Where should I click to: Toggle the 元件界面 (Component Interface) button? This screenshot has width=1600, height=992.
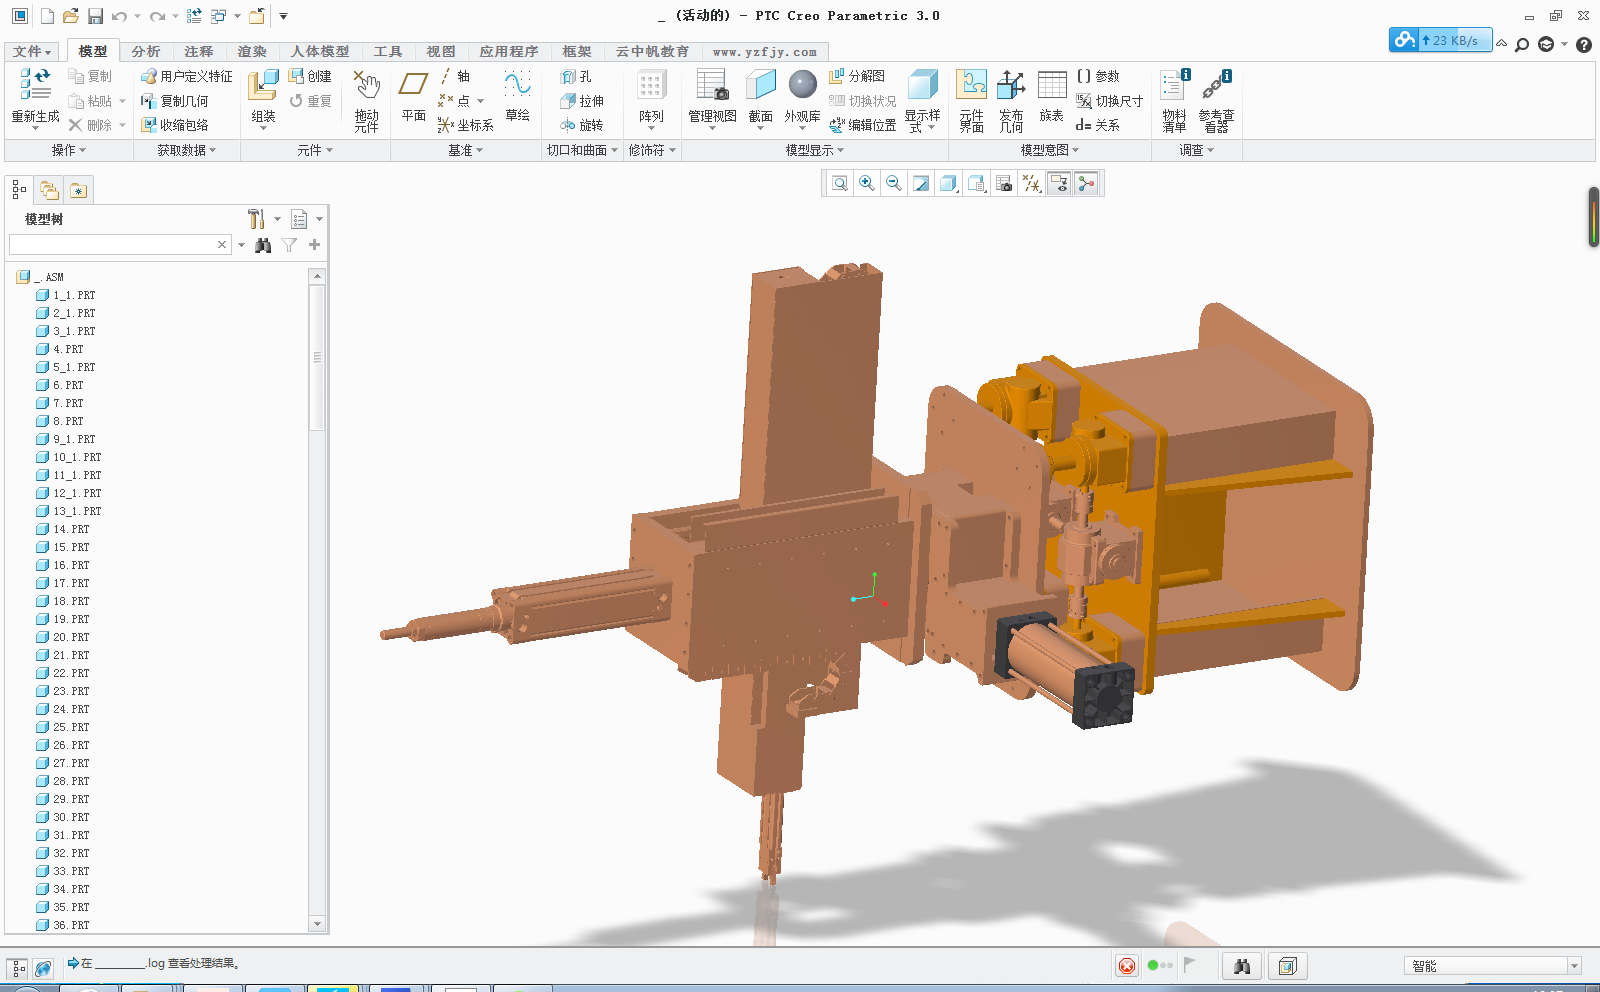[x=971, y=87]
